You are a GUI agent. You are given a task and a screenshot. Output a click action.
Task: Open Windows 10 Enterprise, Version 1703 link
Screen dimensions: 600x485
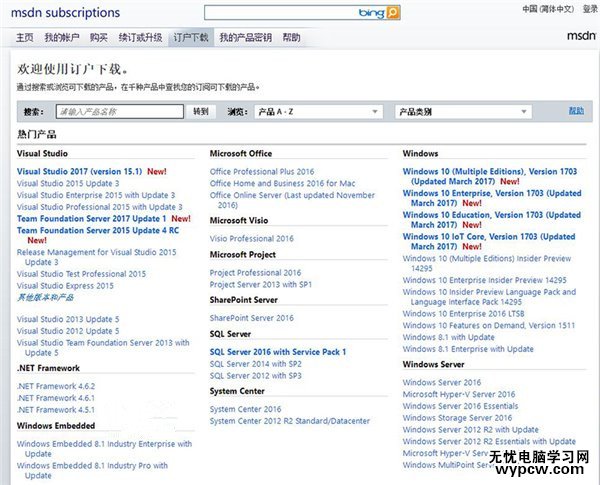[x=492, y=198]
